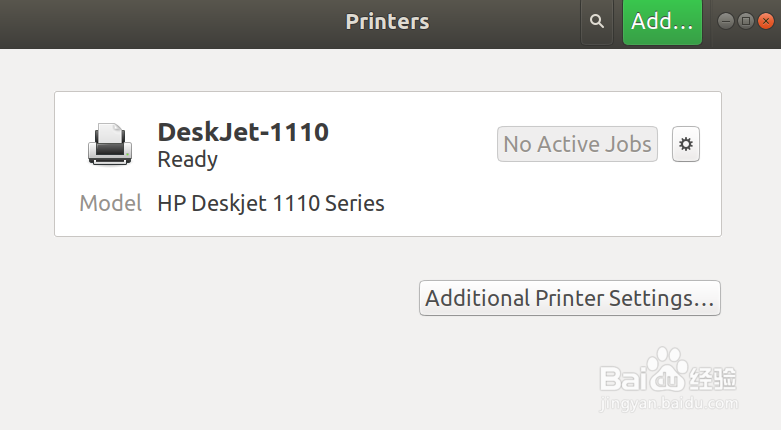Screen dimensions: 781x430
Task: Click the Ready status text
Action: tap(188, 160)
